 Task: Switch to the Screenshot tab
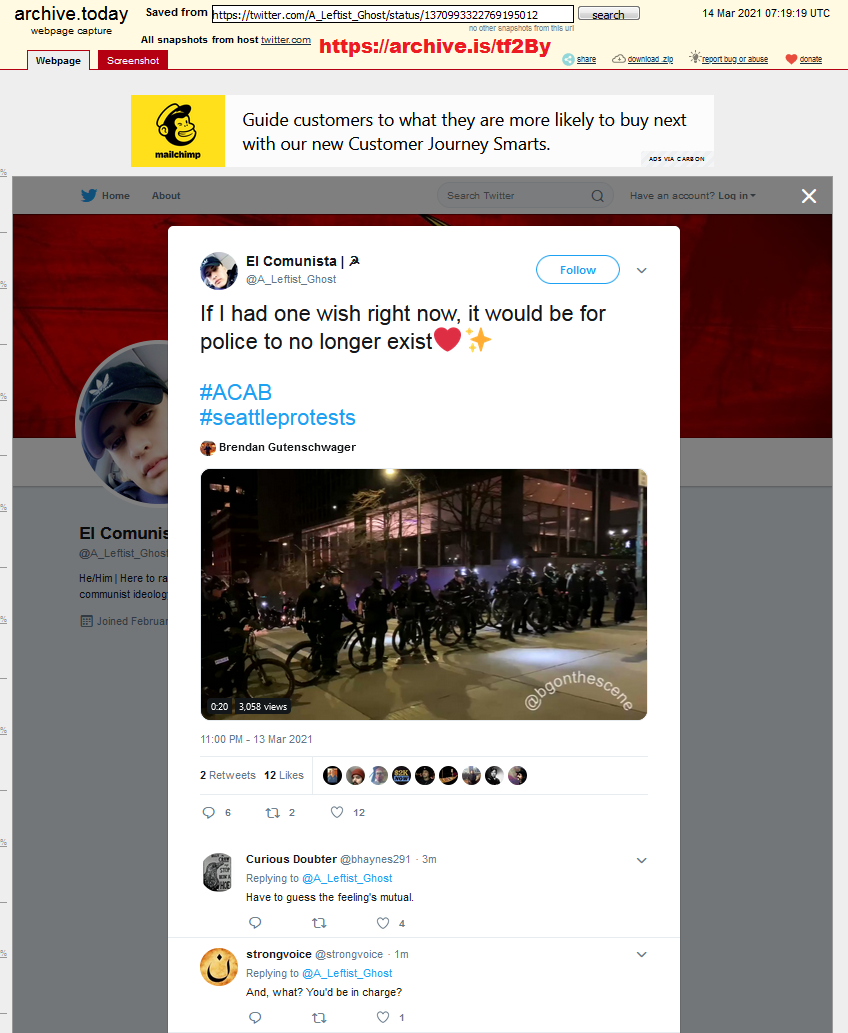pyautogui.click(x=133, y=60)
